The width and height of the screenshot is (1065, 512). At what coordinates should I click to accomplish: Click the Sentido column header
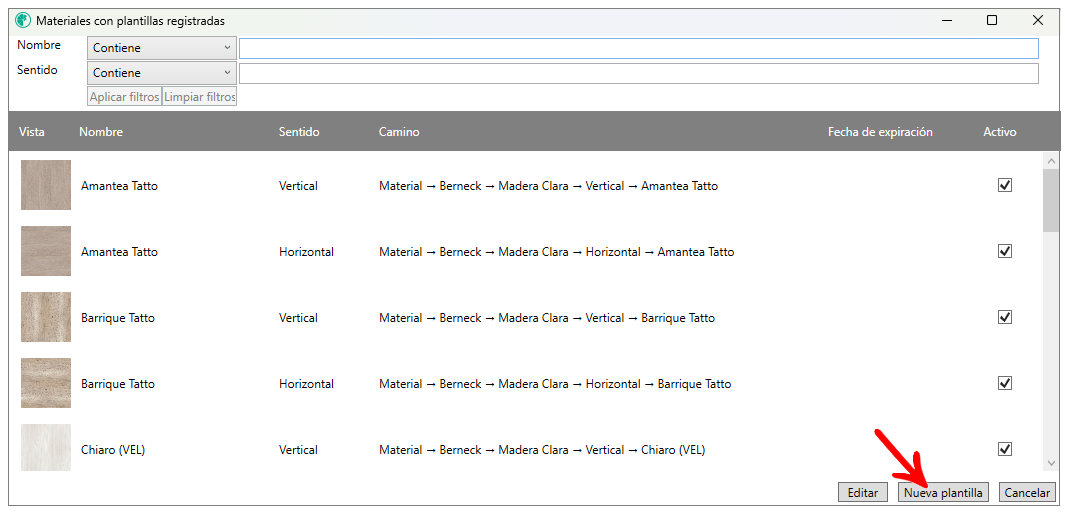click(x=299, y=132)
